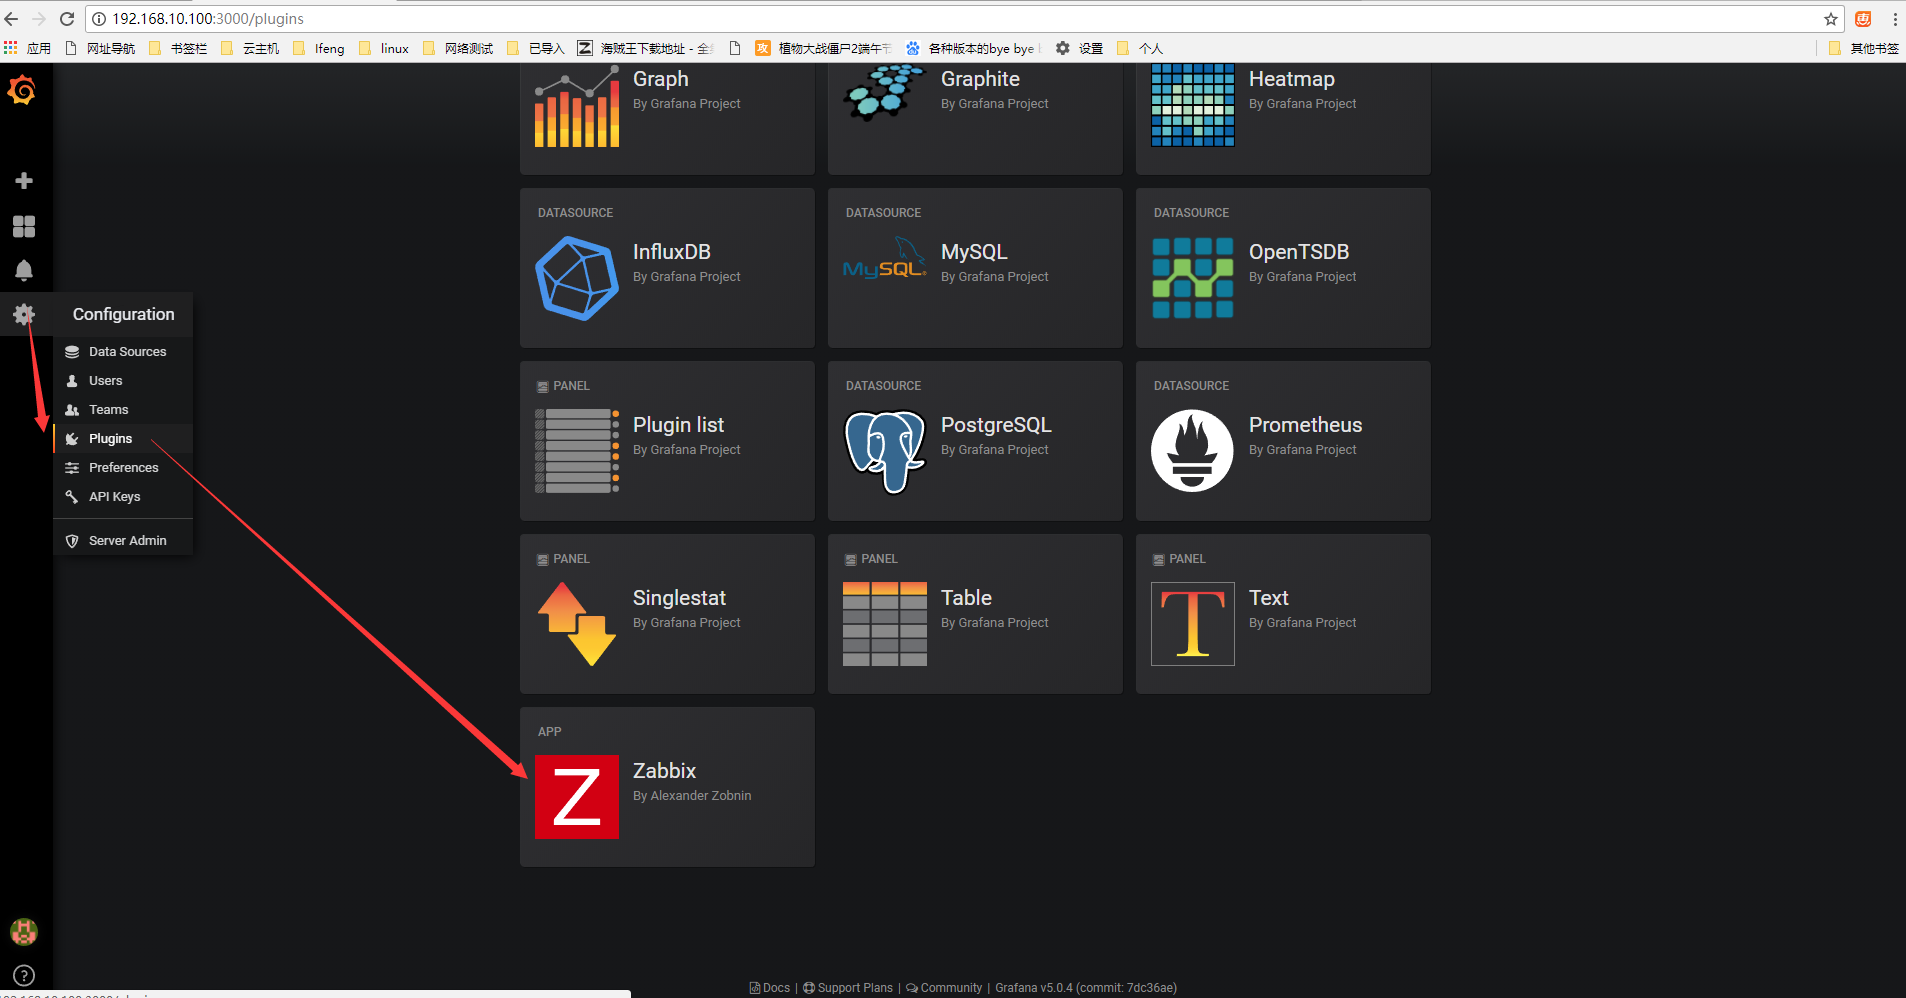Click the red Zabbix Z logo
The width and height of the screenshot is (1906, 998).
pyautogui.click(x=577, y=797)
